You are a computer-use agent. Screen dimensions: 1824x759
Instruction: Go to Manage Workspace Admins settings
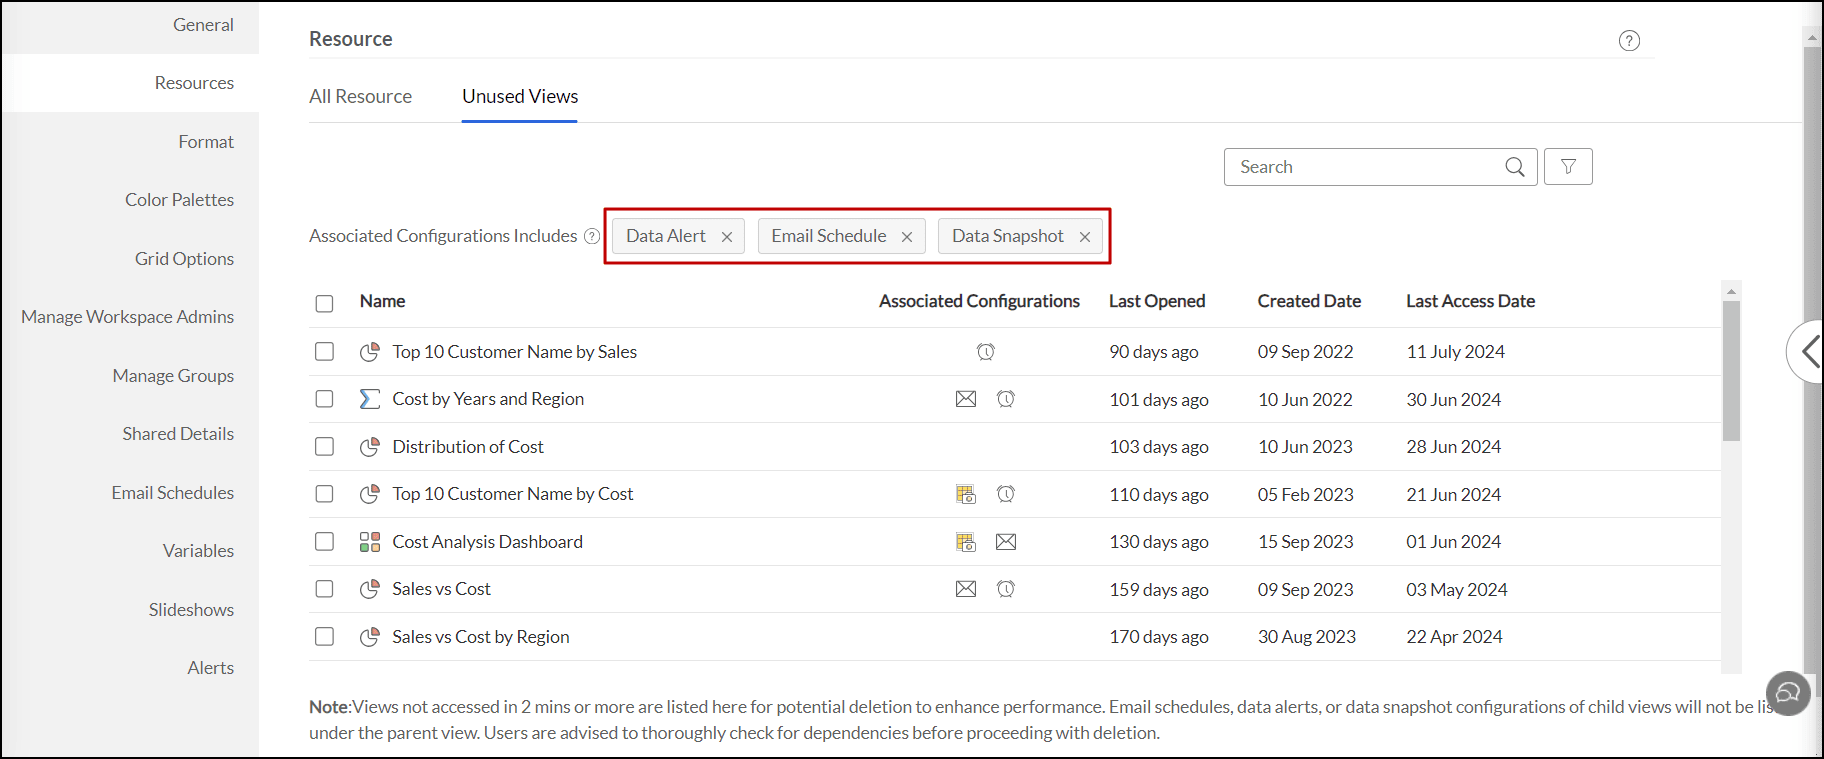pos(127,317)
